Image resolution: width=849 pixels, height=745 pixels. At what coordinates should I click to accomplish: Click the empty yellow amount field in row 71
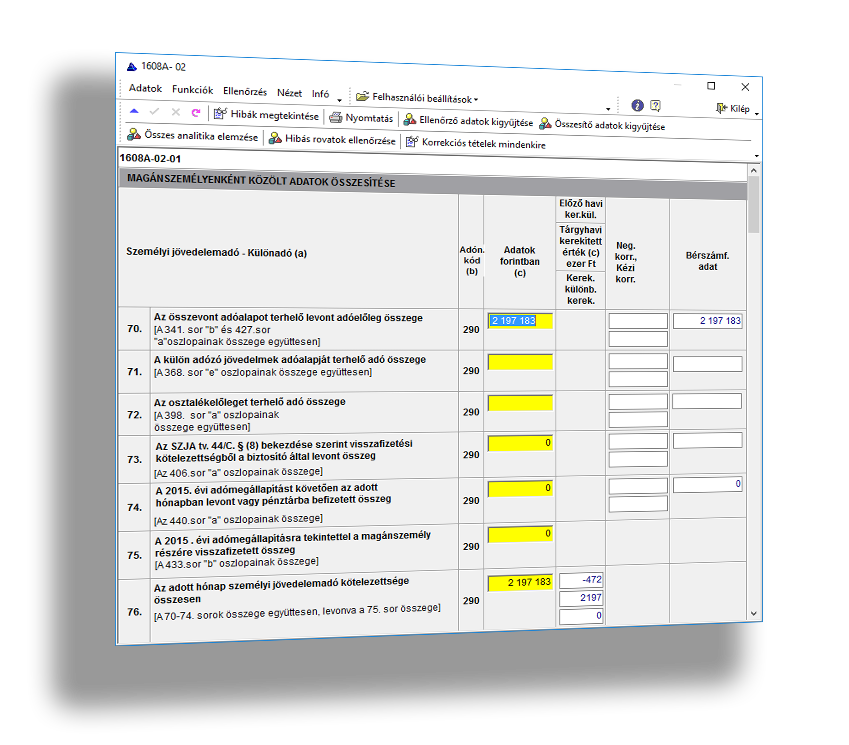[x=520, y=362]
